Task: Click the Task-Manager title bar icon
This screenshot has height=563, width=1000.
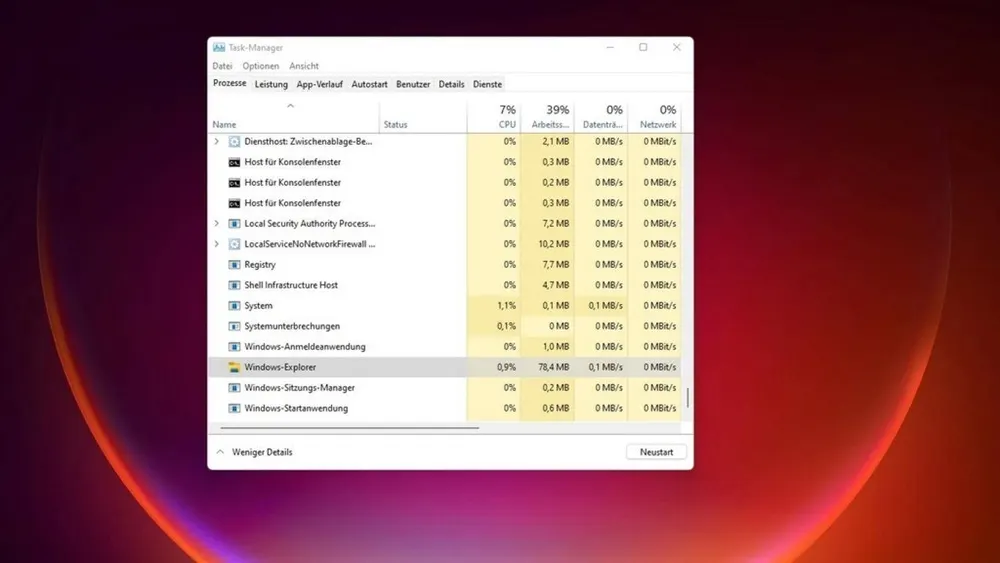Action: (x=218, y=47)
